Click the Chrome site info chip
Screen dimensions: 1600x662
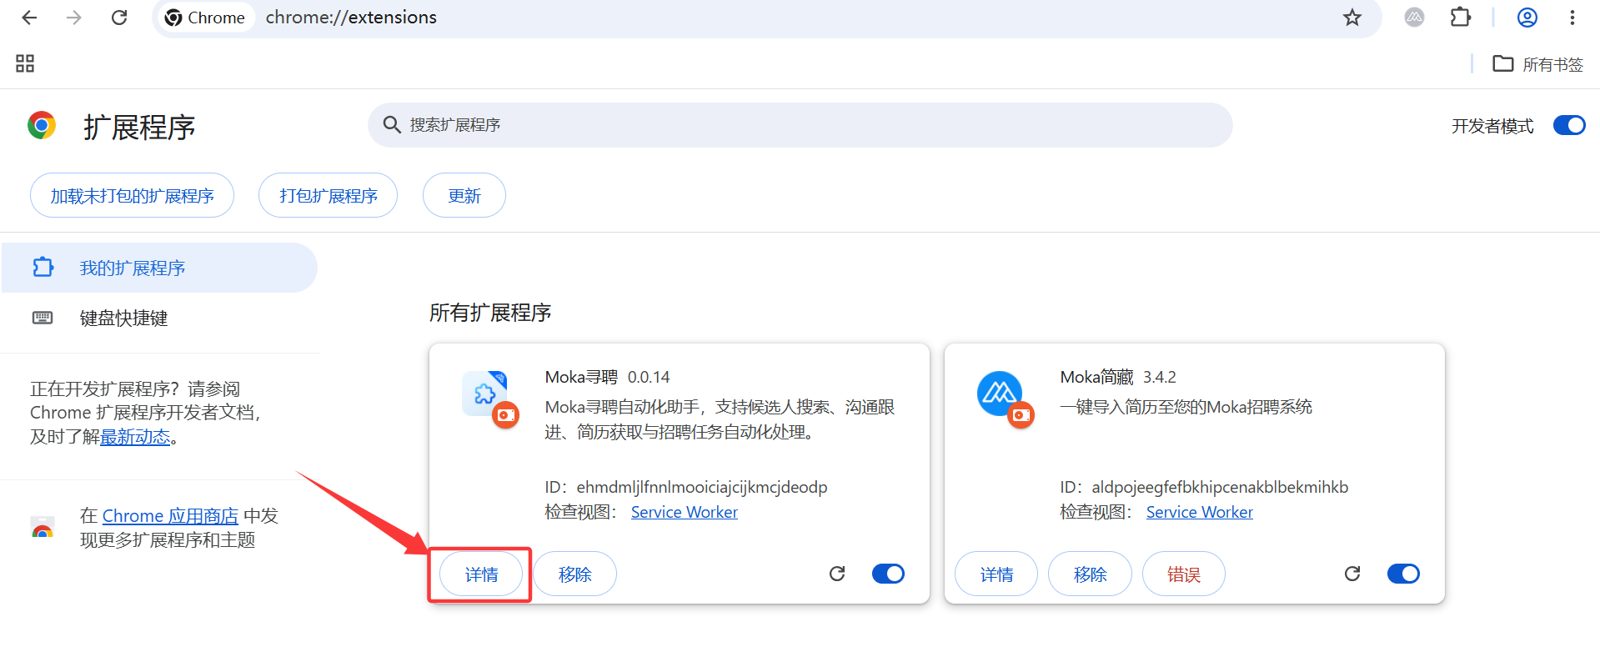[205, 17]
